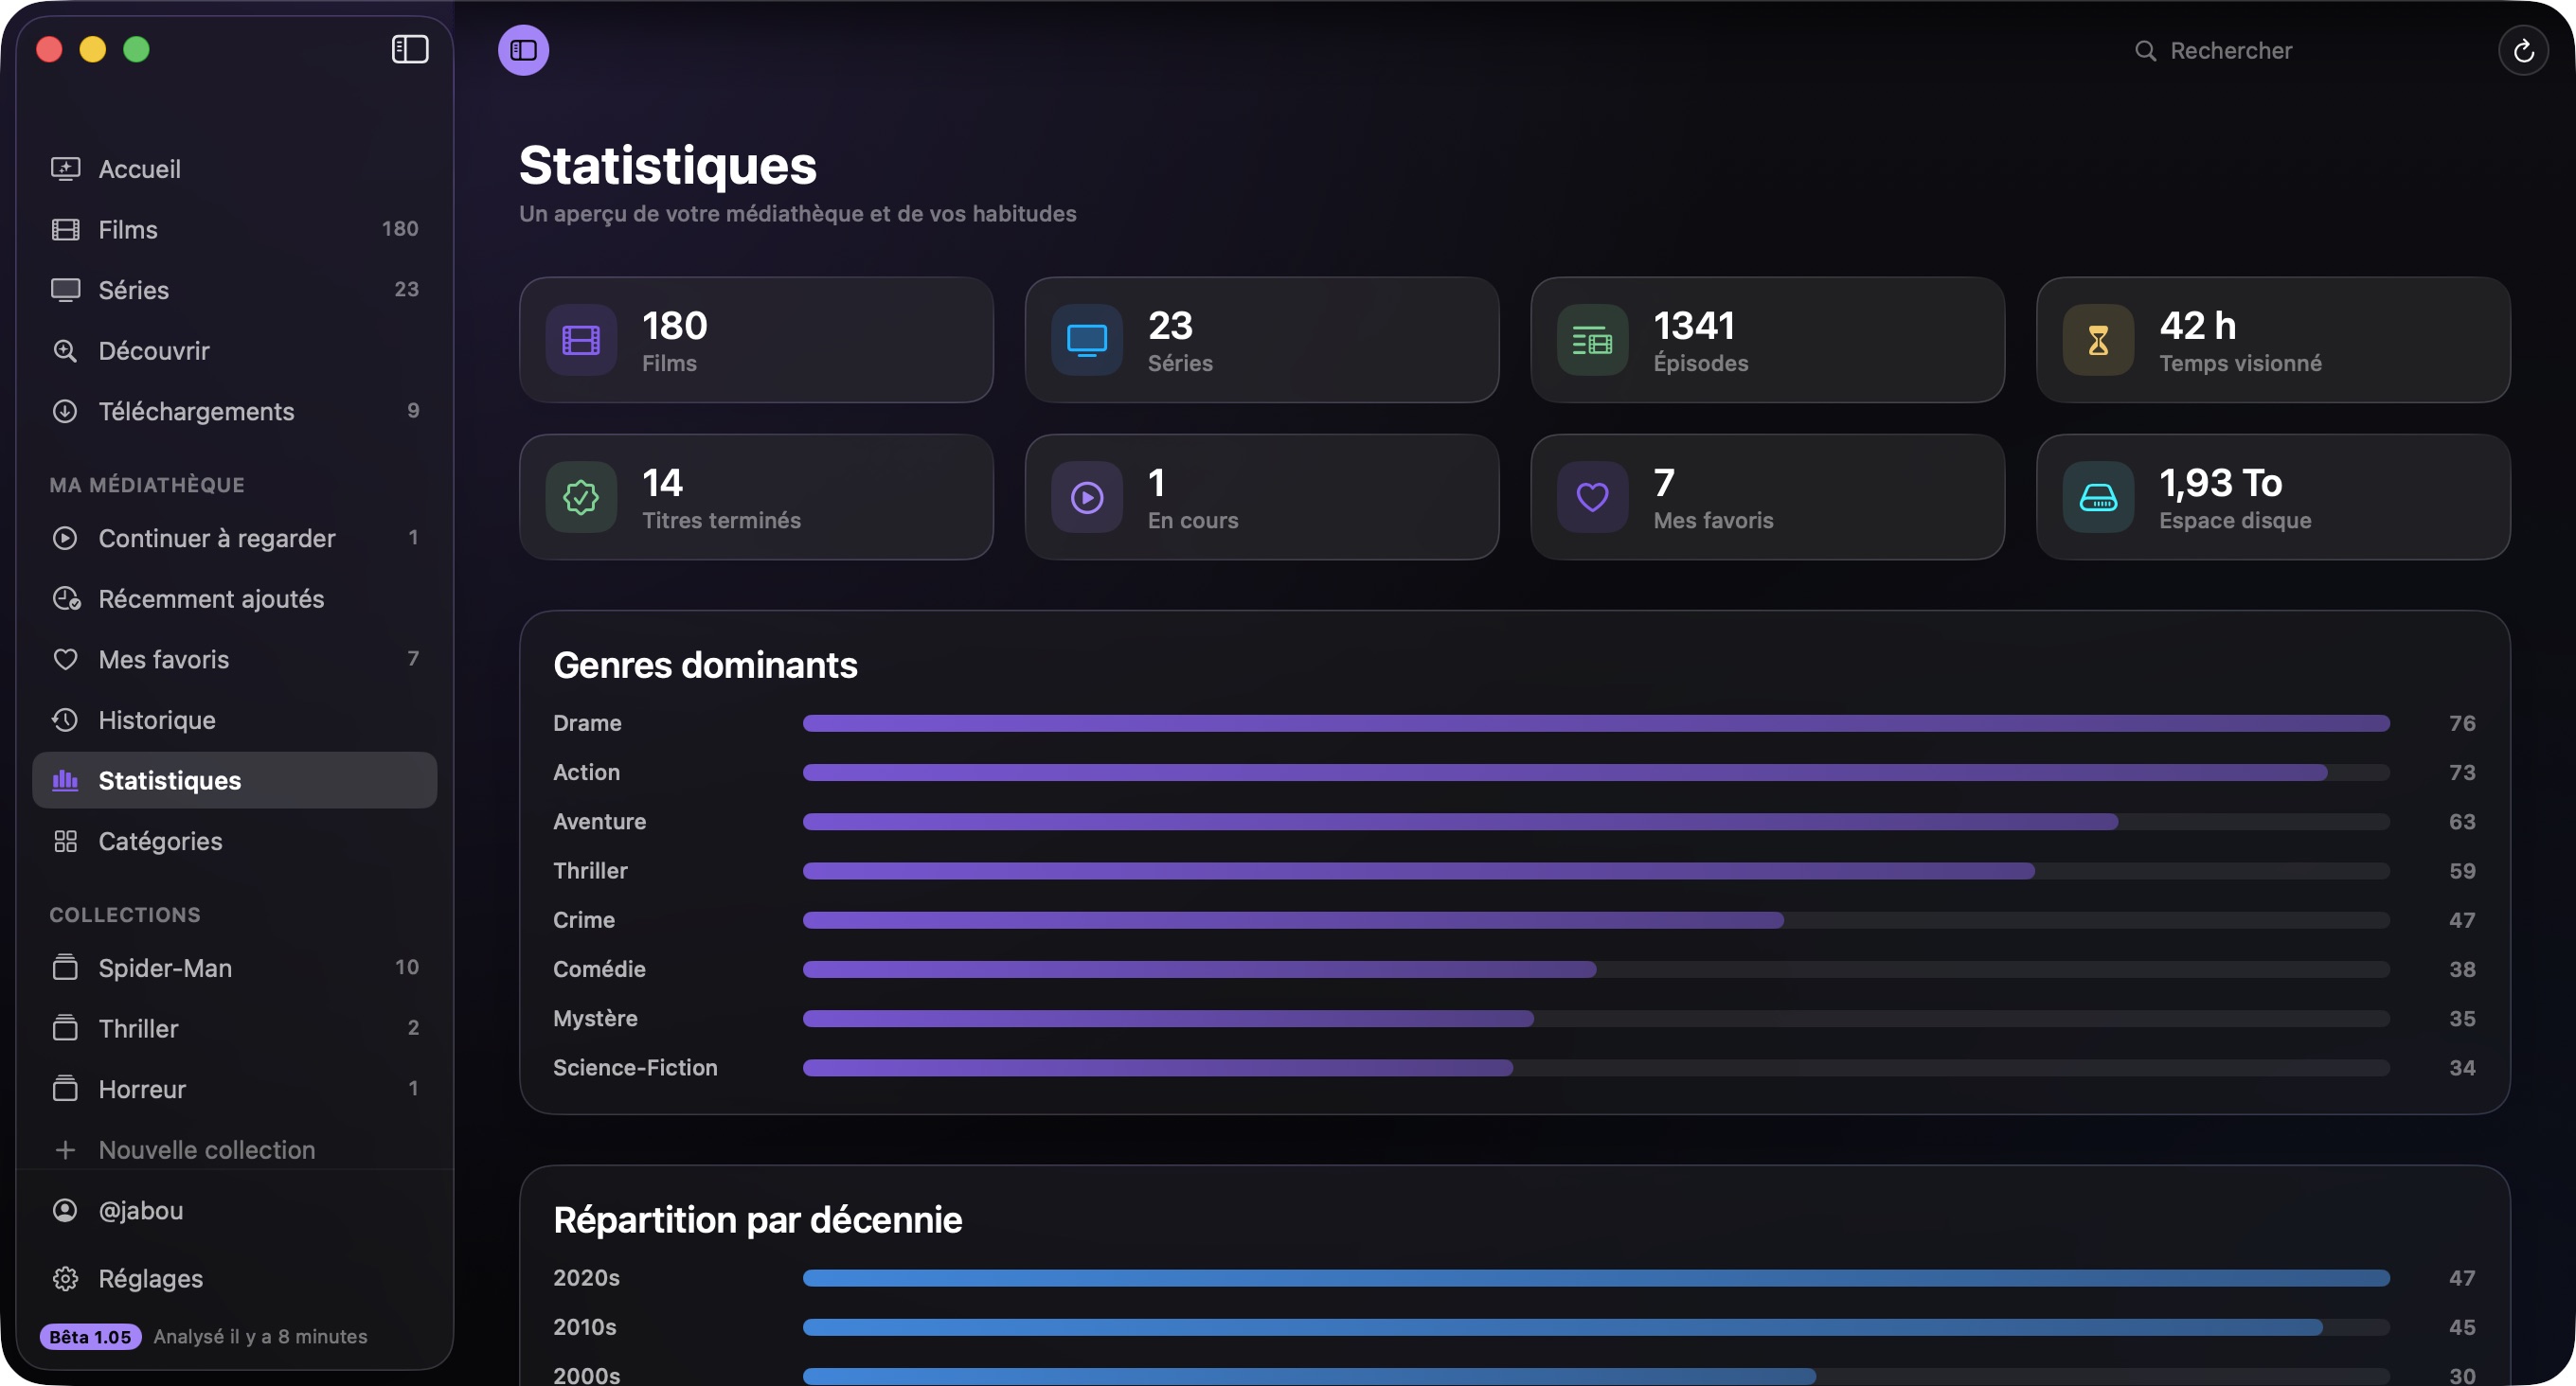Click the Mystère genre label

[595, 1018]
